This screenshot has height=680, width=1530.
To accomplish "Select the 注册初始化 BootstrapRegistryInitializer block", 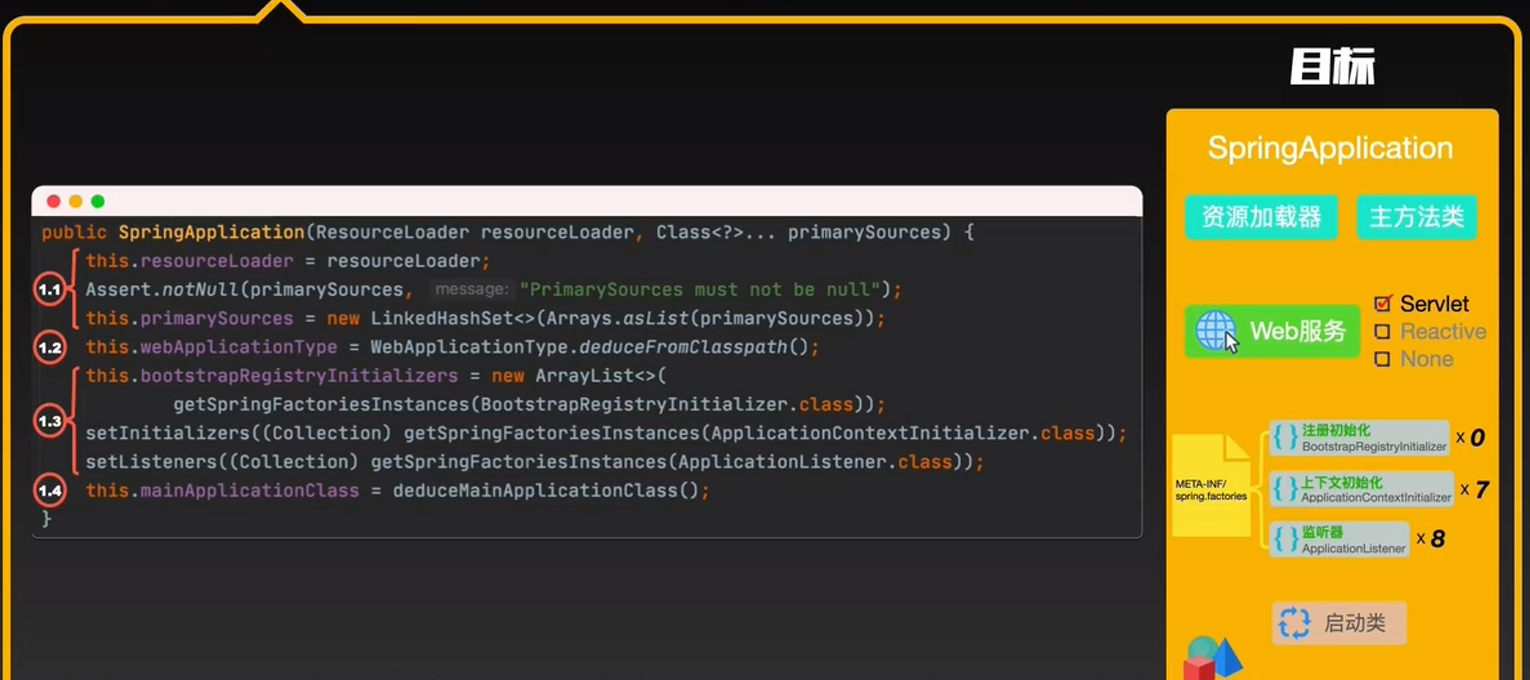I will pyautogui.click(x=1360, y=437).
